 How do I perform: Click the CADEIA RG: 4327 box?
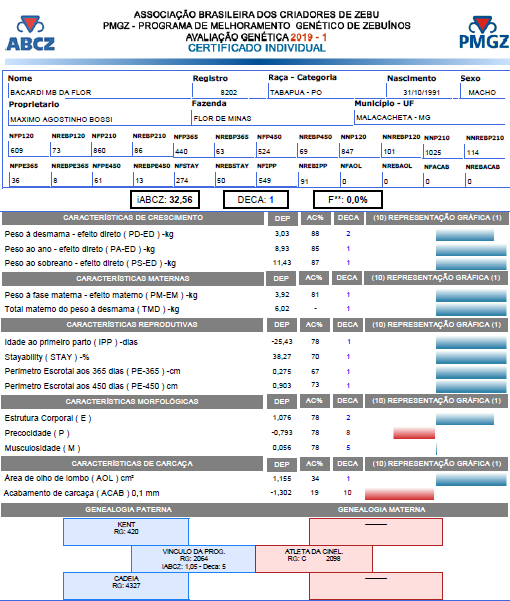126,586
